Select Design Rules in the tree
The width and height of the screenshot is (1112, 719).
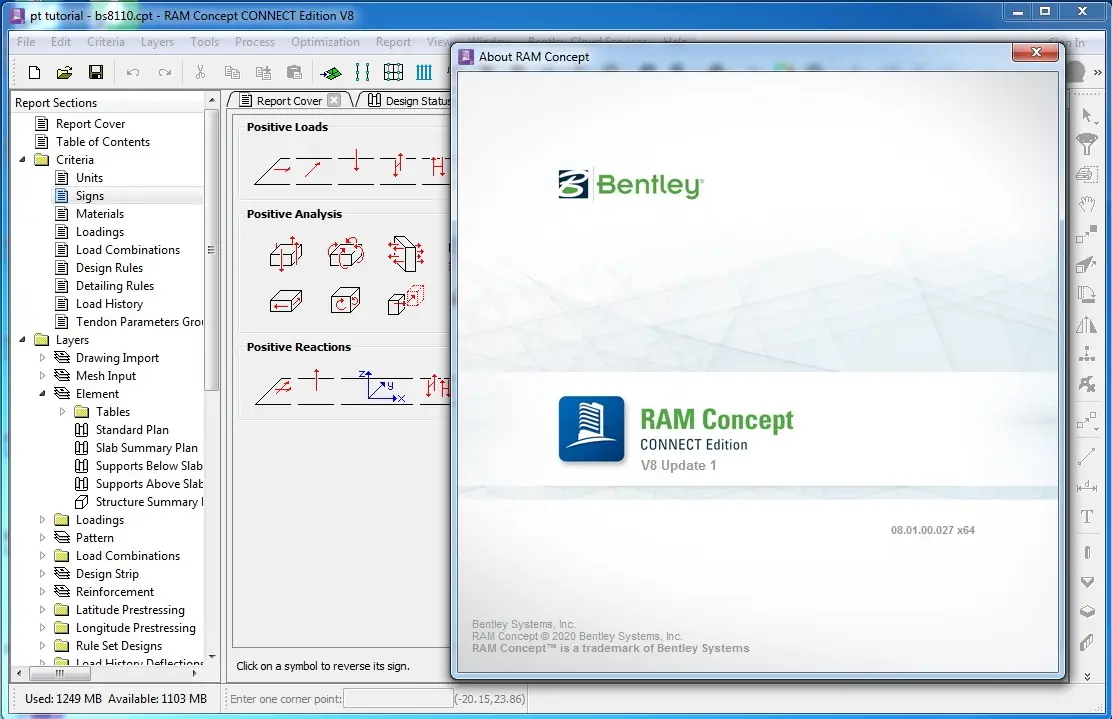point(109,267)
